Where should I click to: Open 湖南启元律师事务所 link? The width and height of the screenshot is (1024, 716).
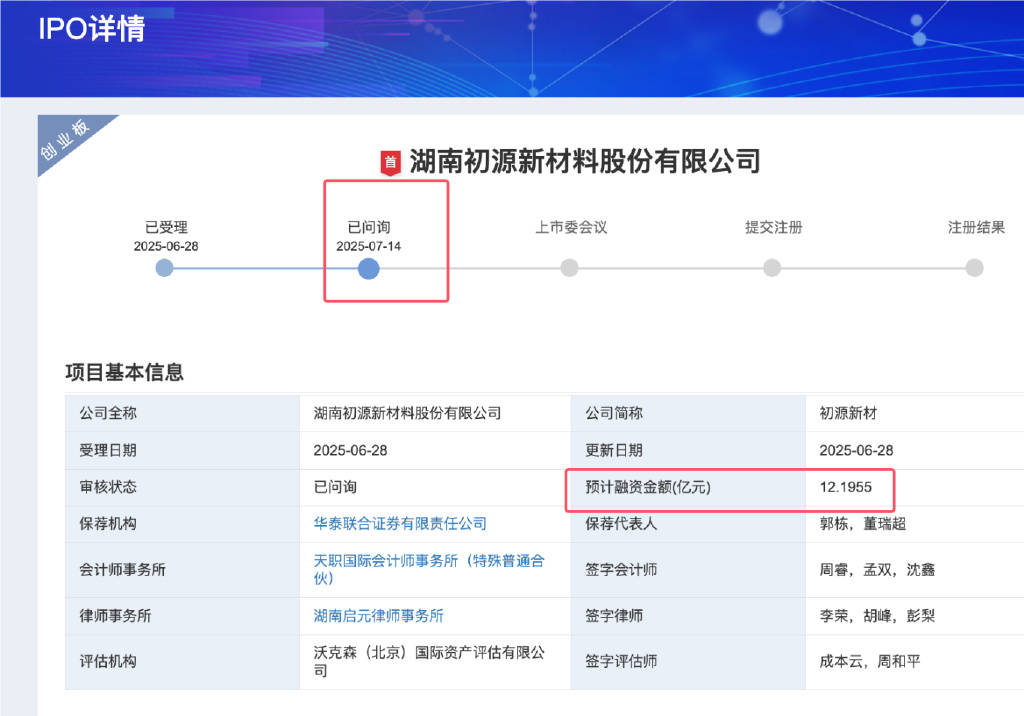(378, 615)
